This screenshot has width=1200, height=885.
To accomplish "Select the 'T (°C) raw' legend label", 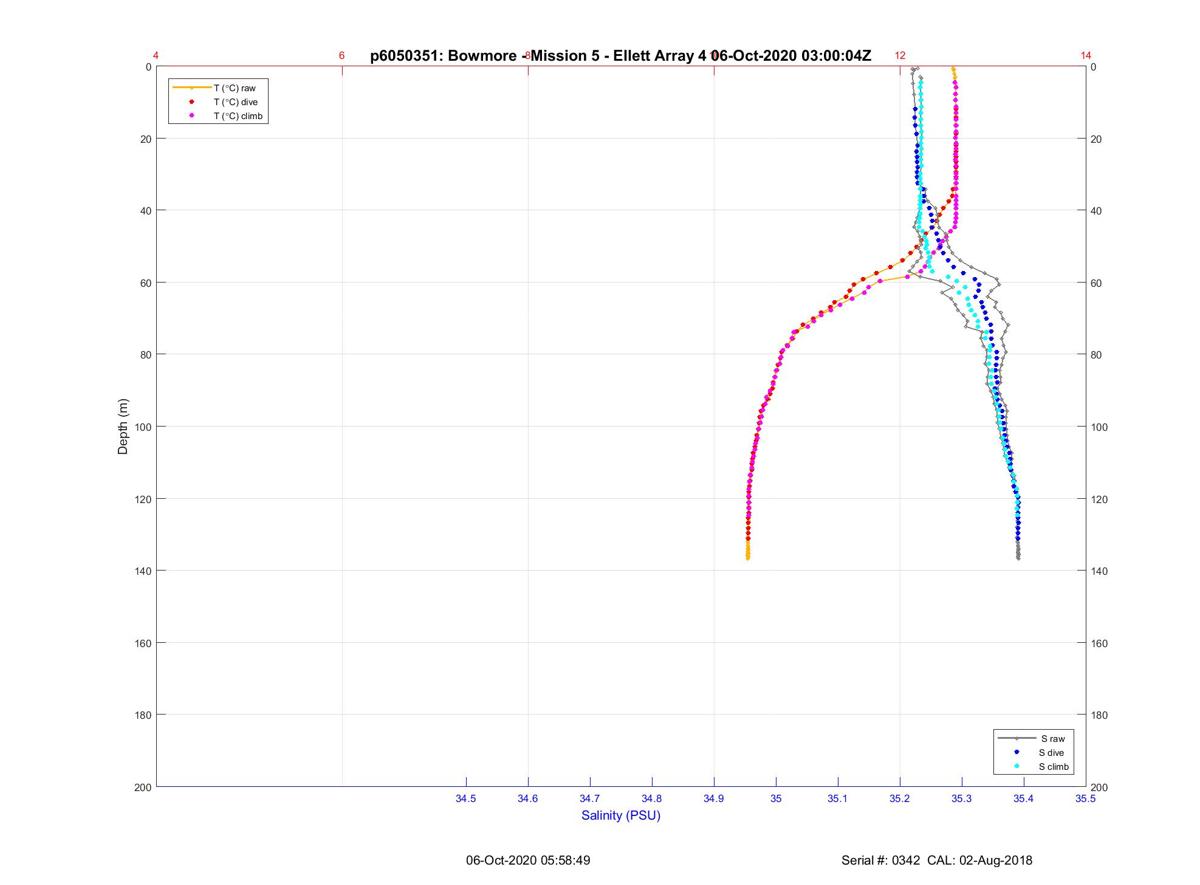I will click(235, 88).
